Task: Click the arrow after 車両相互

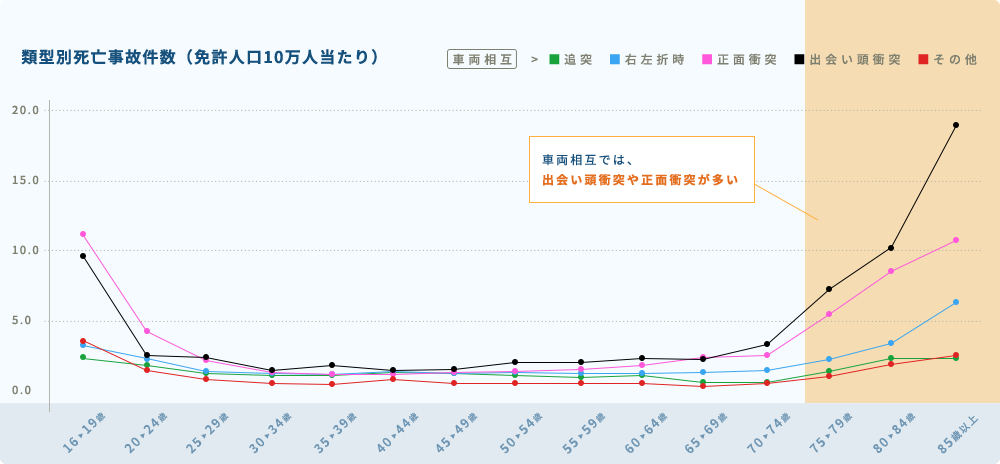Action: 534,59
